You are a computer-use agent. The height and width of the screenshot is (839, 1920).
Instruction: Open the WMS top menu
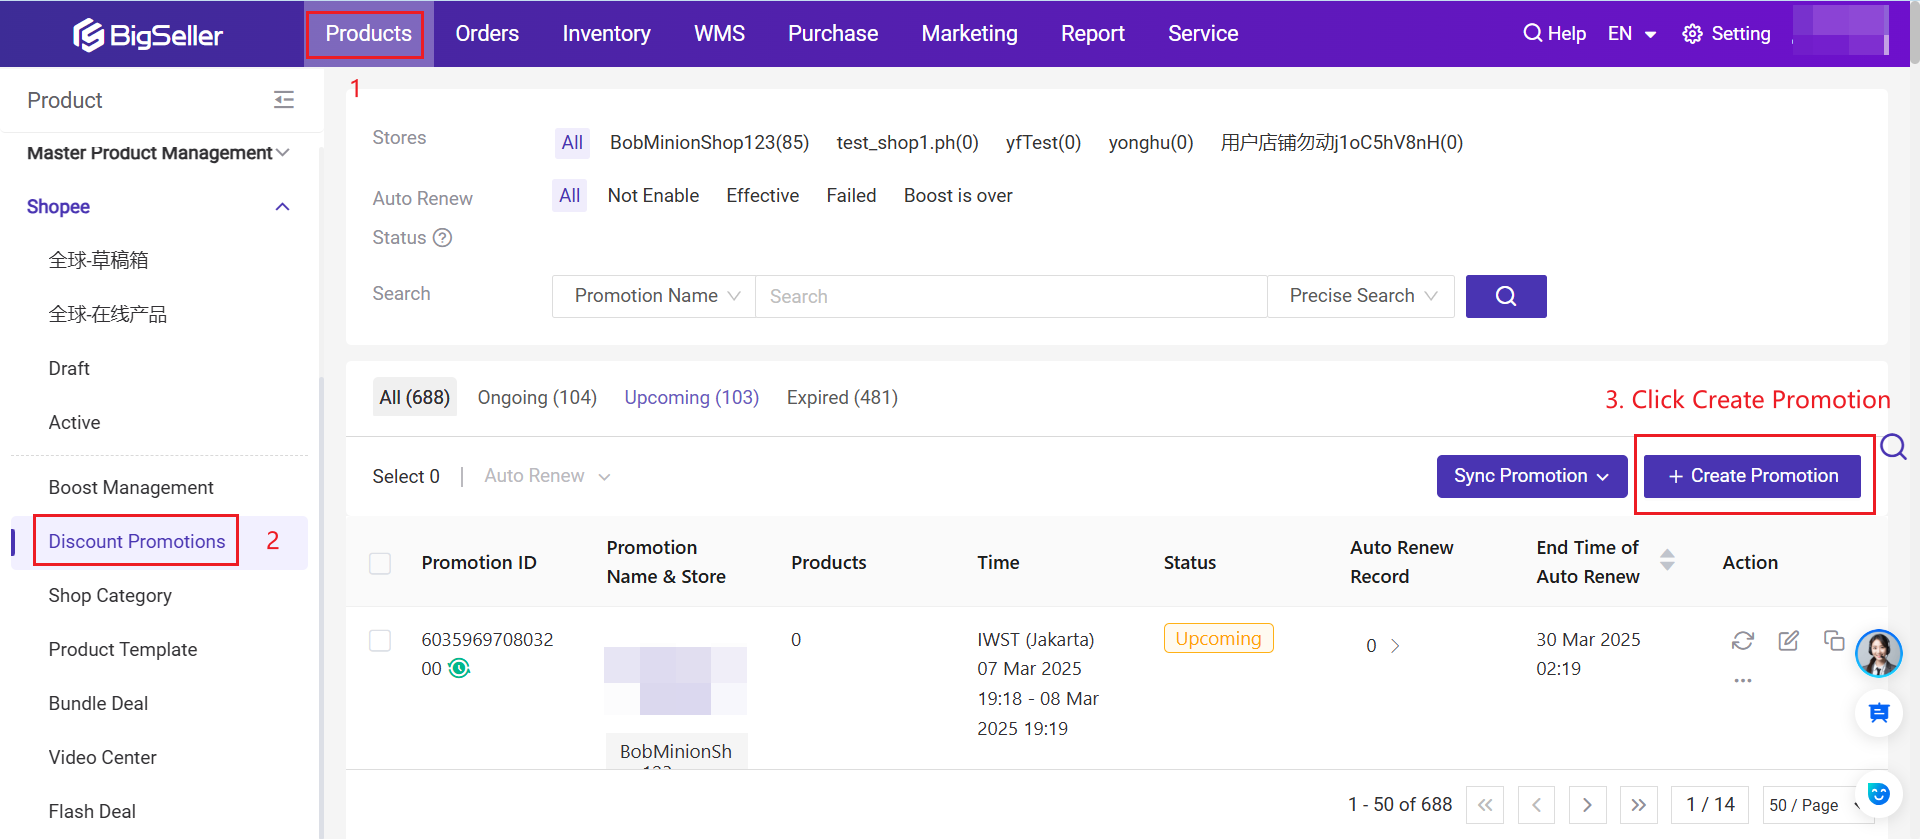[719, 34]
